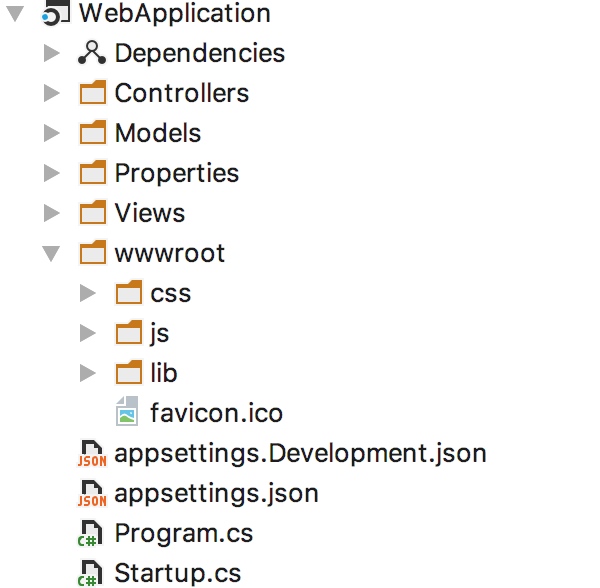The width and height of the screenshot is (600, 588).
Task: Collapse the wwwroot folder arrow
Action: click(52, 253)
